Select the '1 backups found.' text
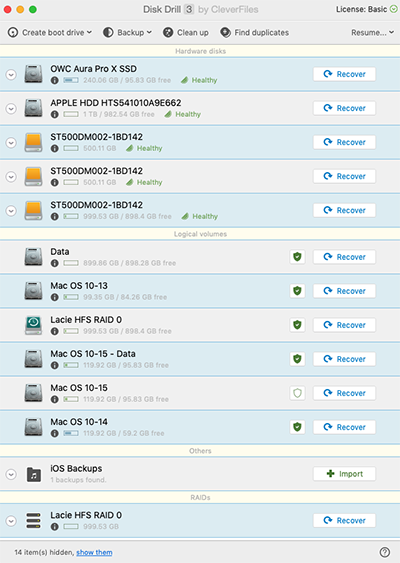Image resolution: width=400 pixels, height=563 pixels. 78,480
